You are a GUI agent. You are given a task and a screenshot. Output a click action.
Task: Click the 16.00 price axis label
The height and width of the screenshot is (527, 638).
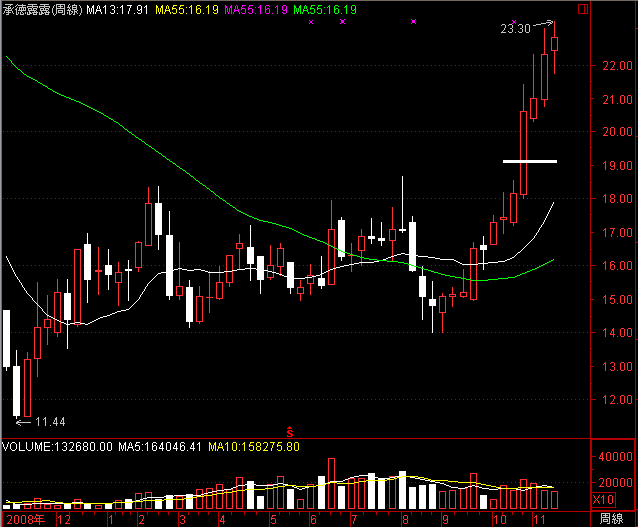point(617,265)
